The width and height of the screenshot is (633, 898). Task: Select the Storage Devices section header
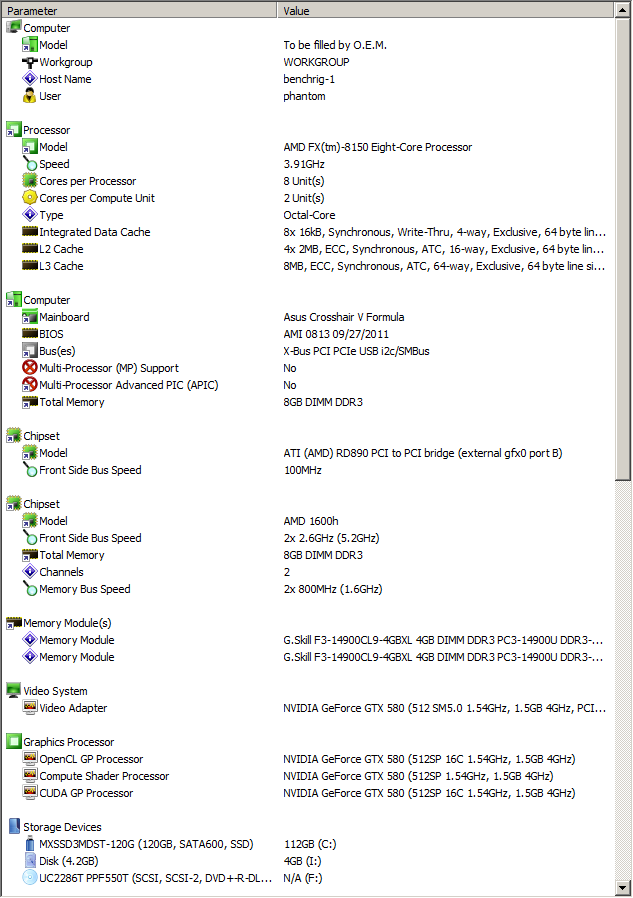click(61, 827)
